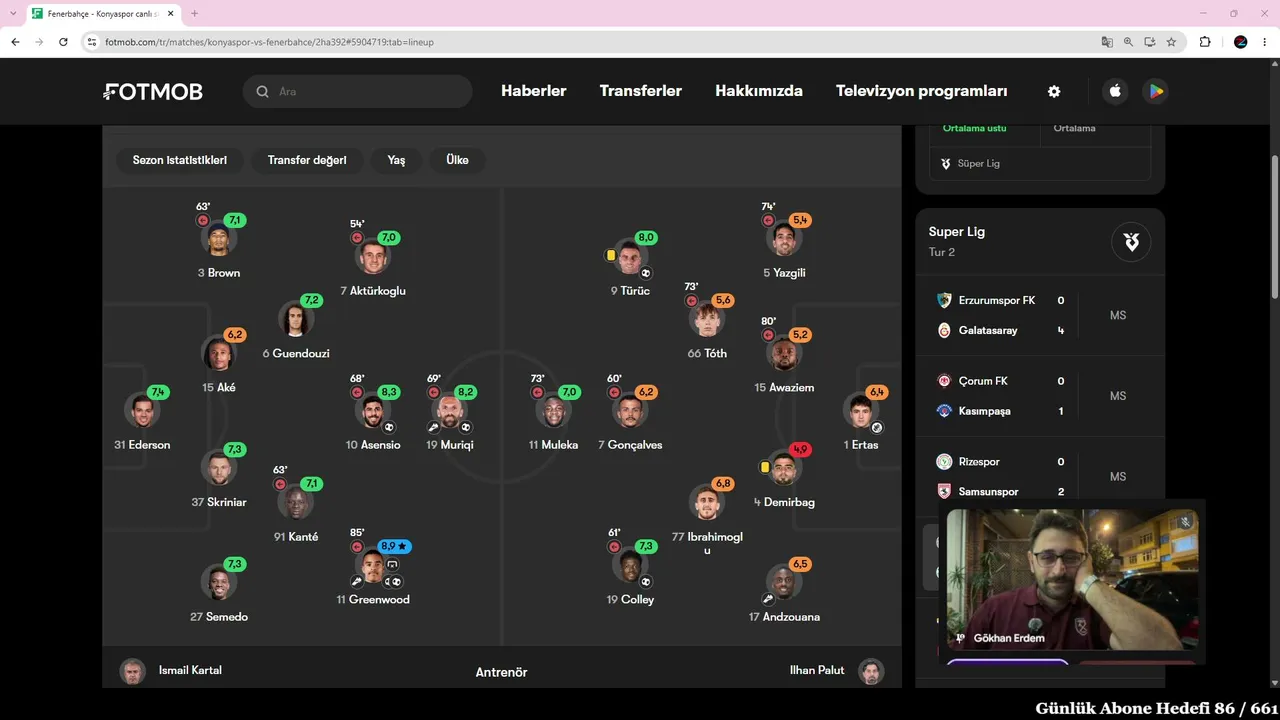
Task: Click the FotMob search field
Action: click(x=357, y=91)
